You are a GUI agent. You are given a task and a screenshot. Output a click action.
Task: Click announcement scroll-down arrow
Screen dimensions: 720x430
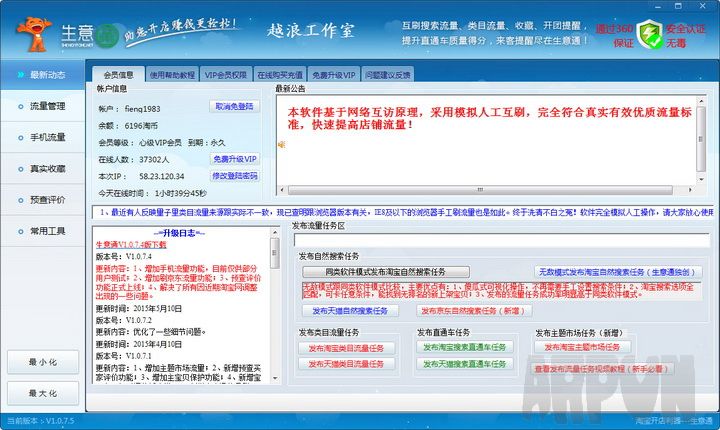coord(701,180)
